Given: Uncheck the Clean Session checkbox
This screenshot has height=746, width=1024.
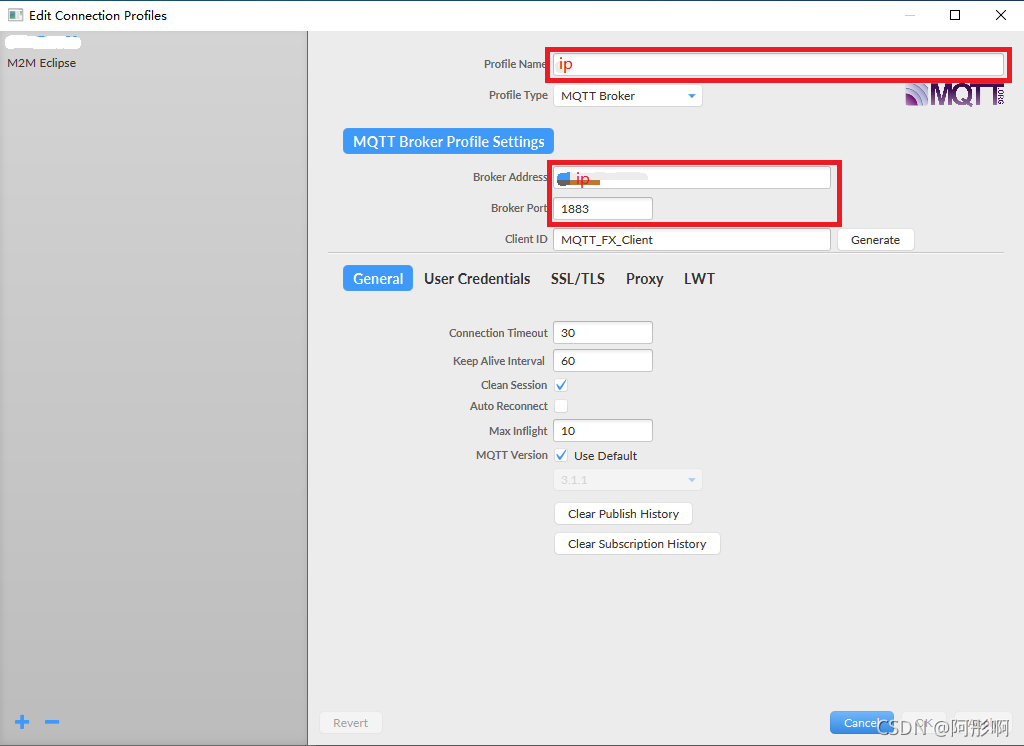Looking at the screenshot, I should click(561, 385).
